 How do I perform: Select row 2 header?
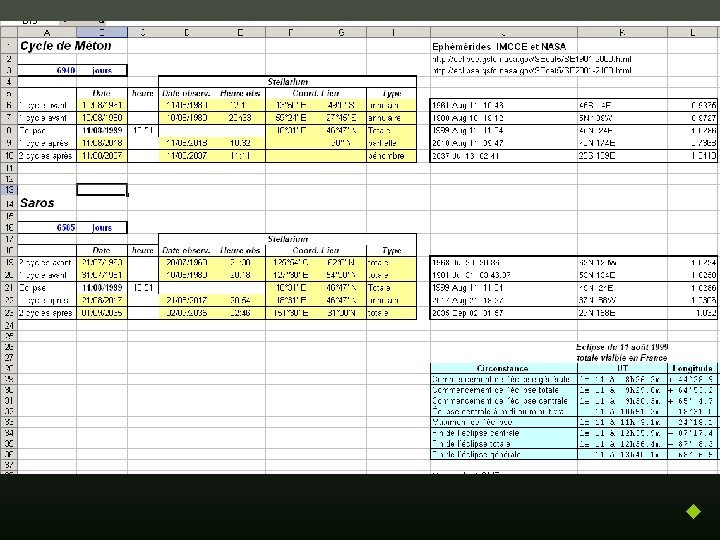(9, 59)
